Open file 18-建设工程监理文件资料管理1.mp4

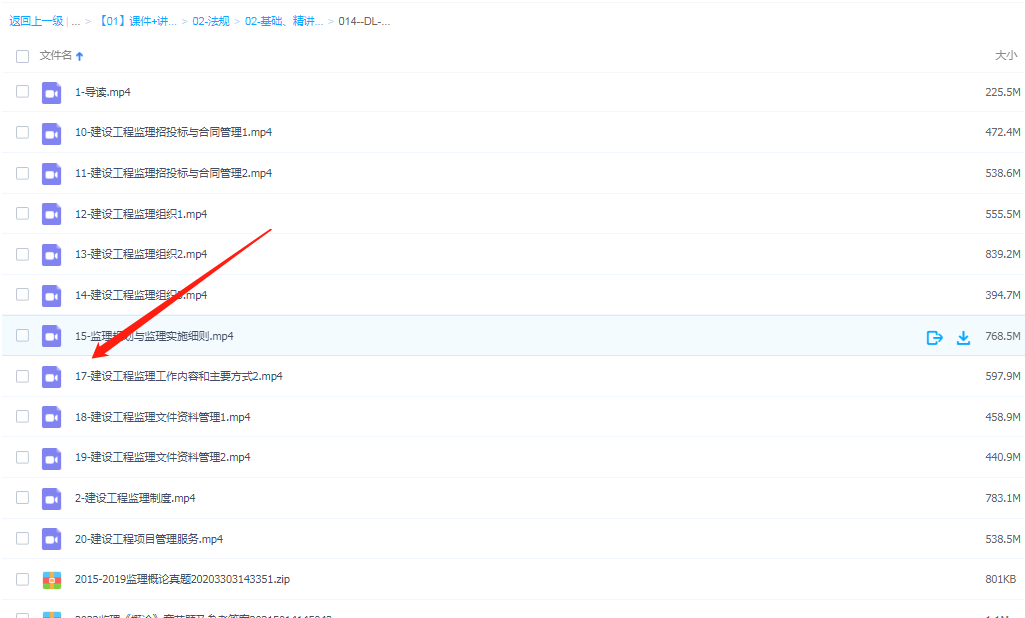[x=162, y=417]
